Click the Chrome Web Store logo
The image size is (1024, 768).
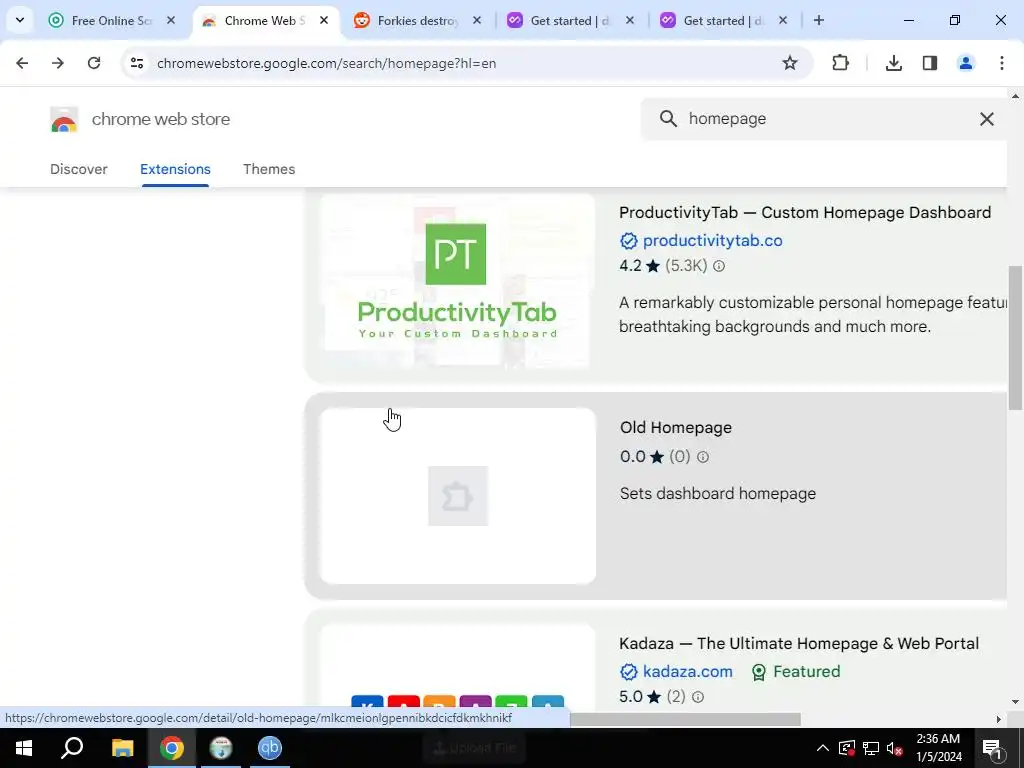click(x=64, y=120)
